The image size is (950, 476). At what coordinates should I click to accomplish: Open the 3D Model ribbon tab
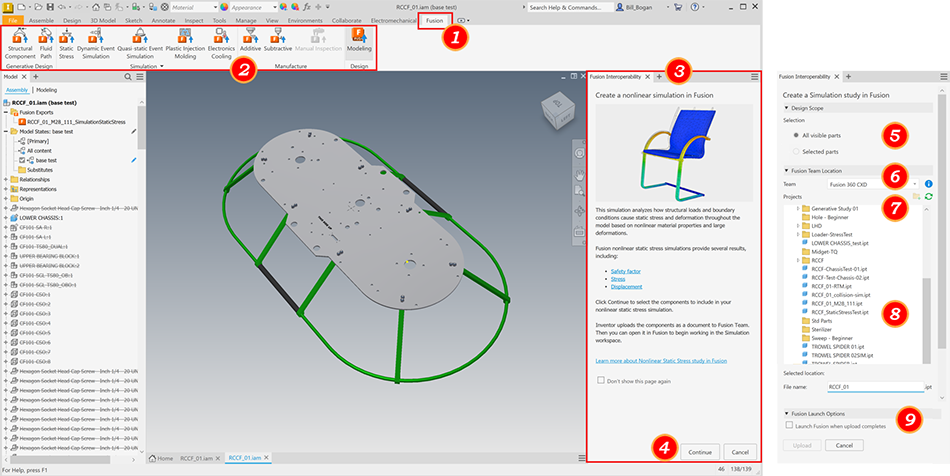coord(102,21)
